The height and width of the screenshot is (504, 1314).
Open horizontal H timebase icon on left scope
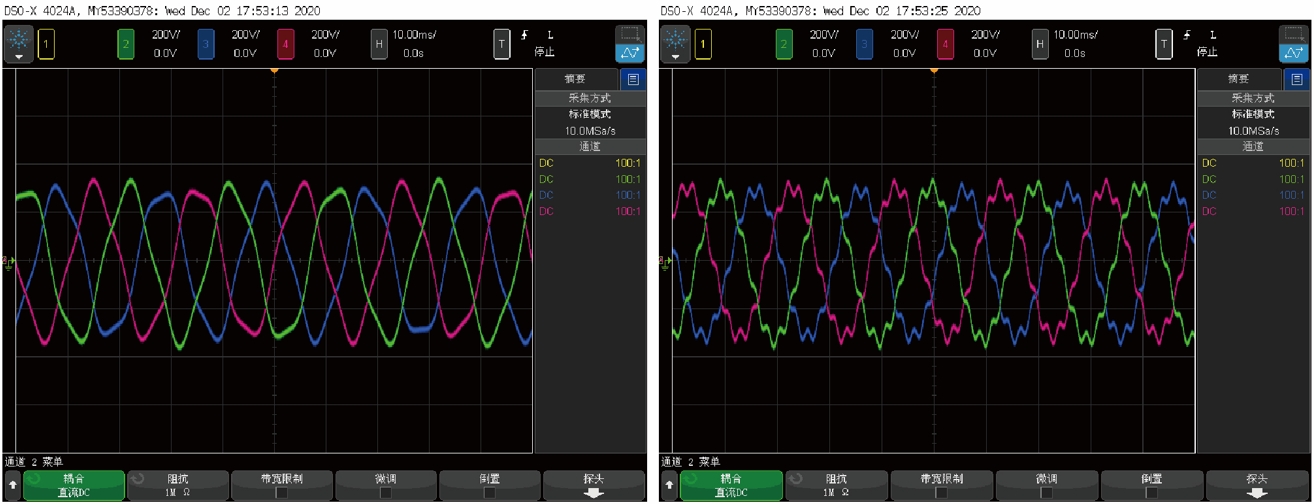379,44
